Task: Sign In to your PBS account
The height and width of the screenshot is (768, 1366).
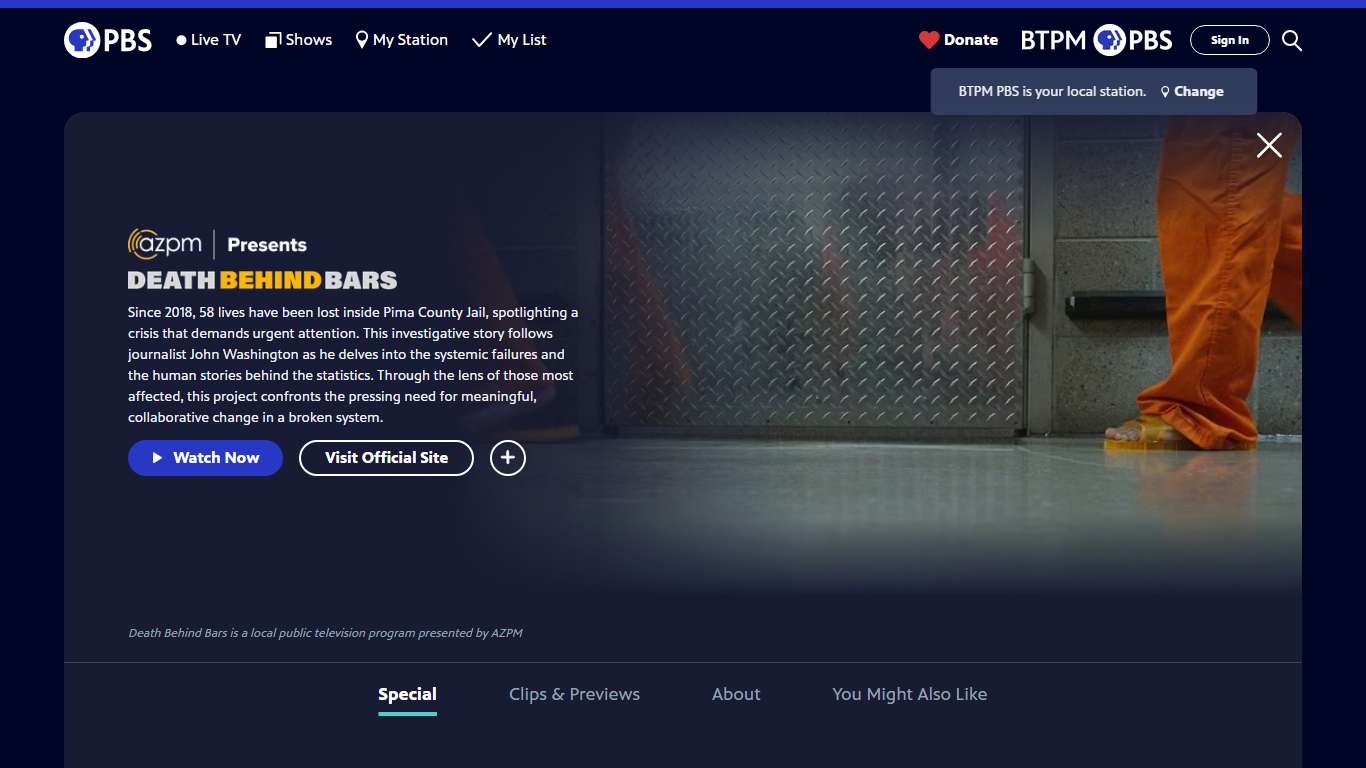Action: pos(1229,40)
